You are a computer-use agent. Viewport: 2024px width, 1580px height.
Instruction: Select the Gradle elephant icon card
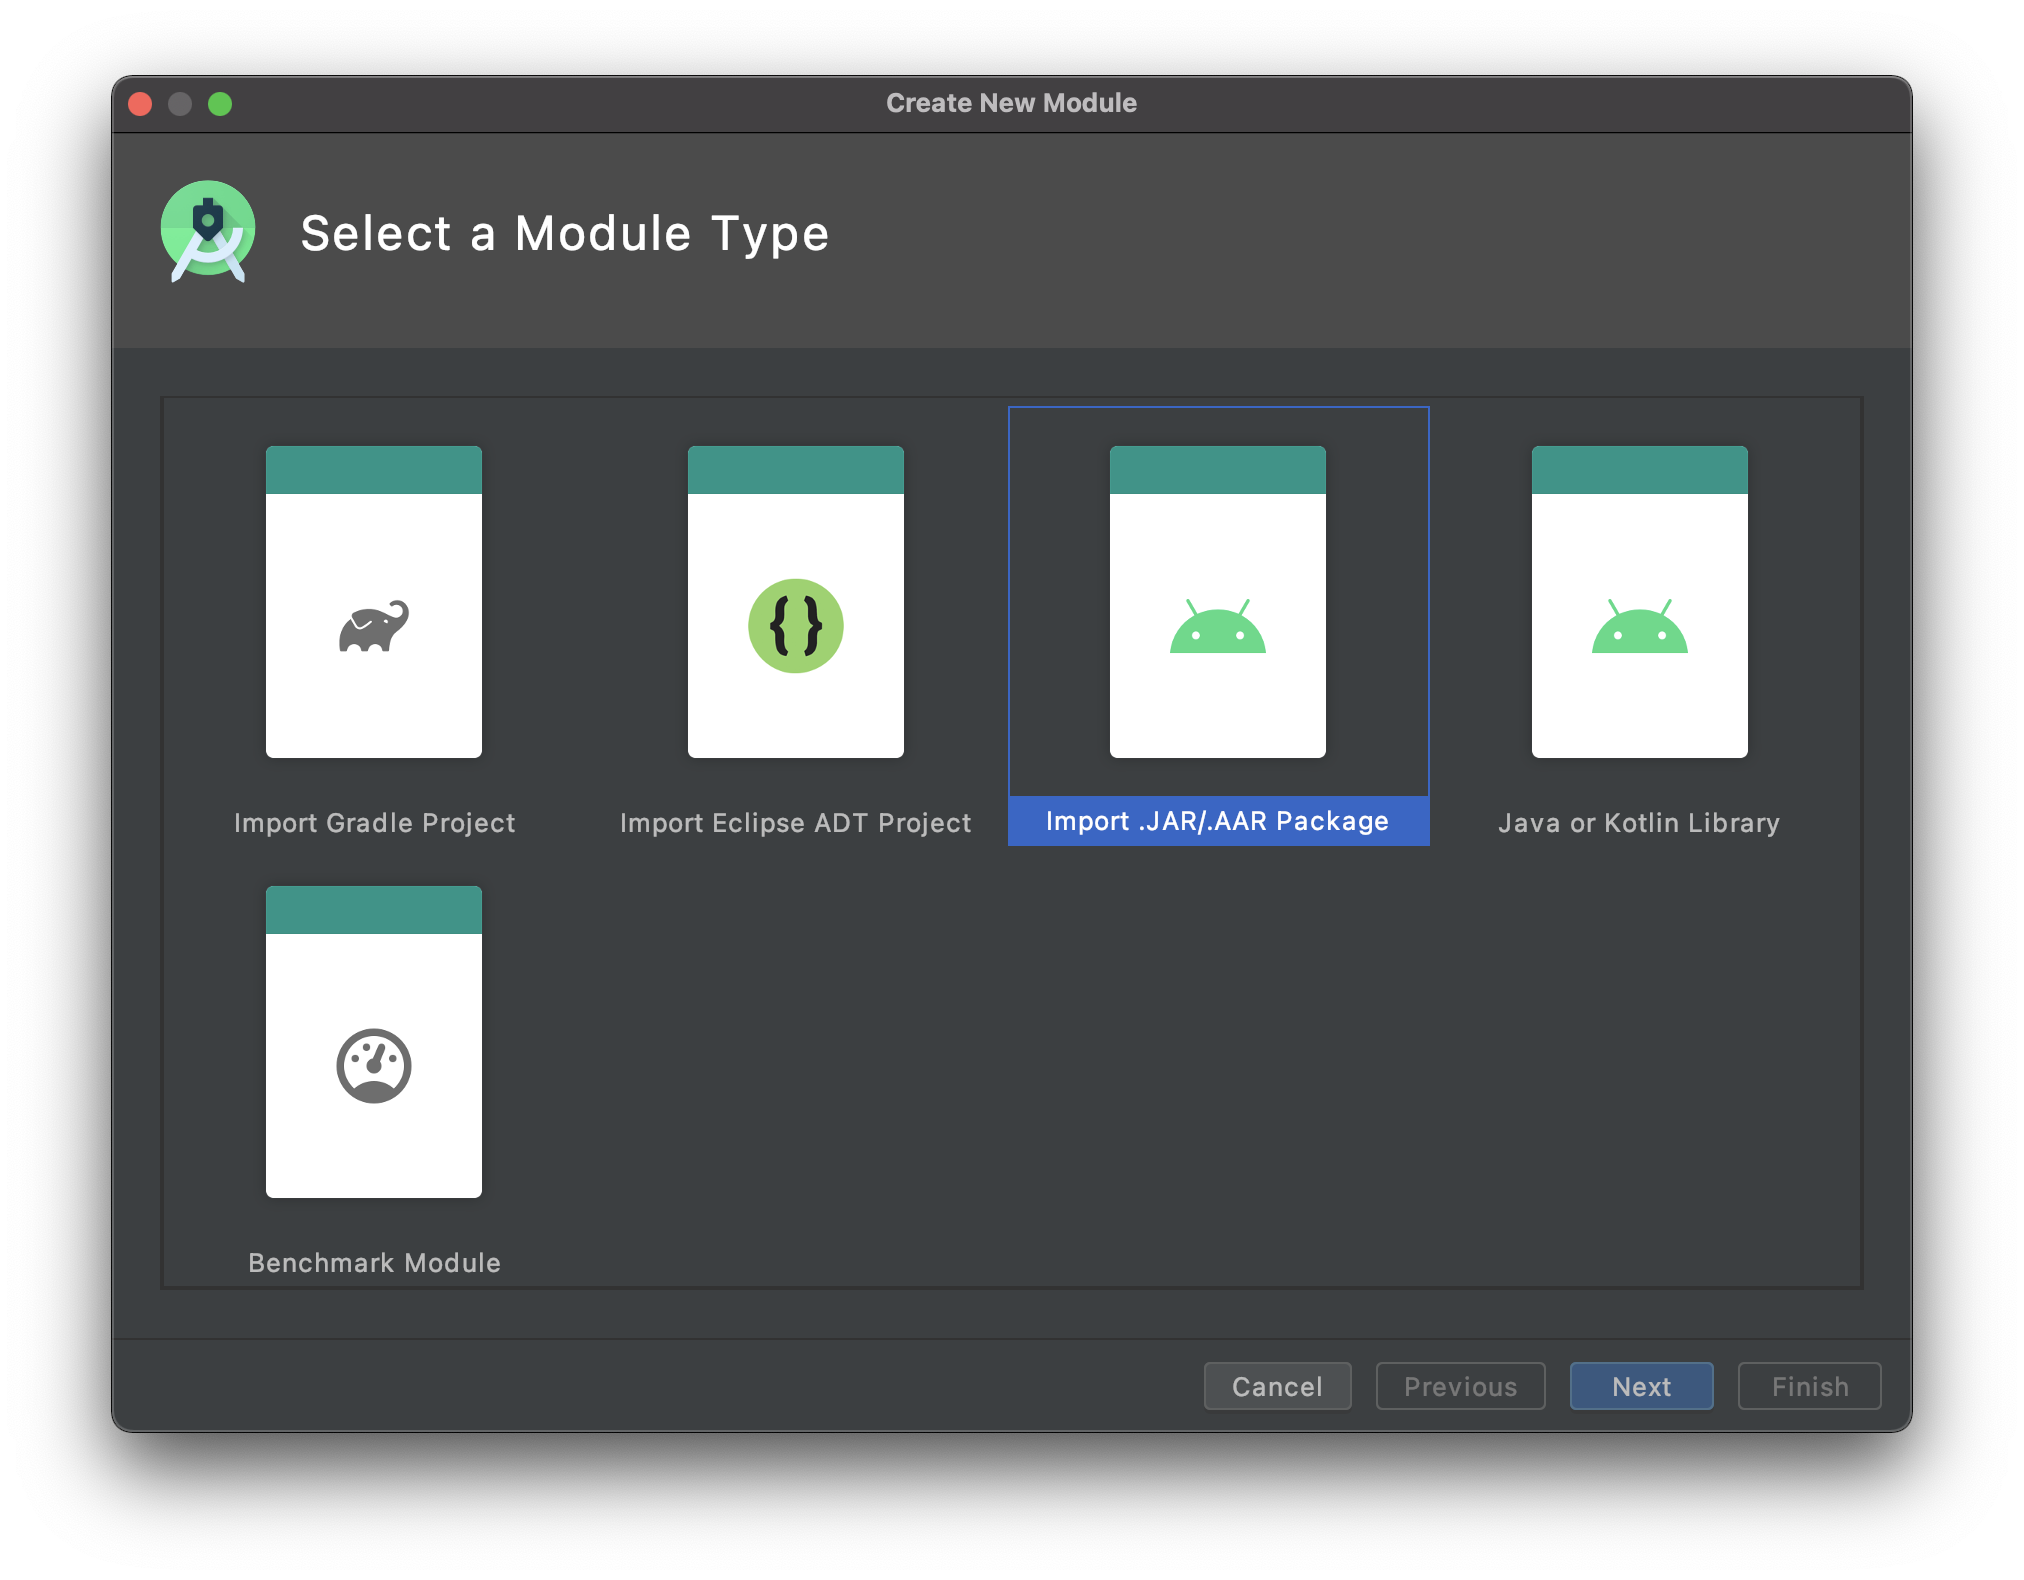pyautogui.click(x=374, y=602)
